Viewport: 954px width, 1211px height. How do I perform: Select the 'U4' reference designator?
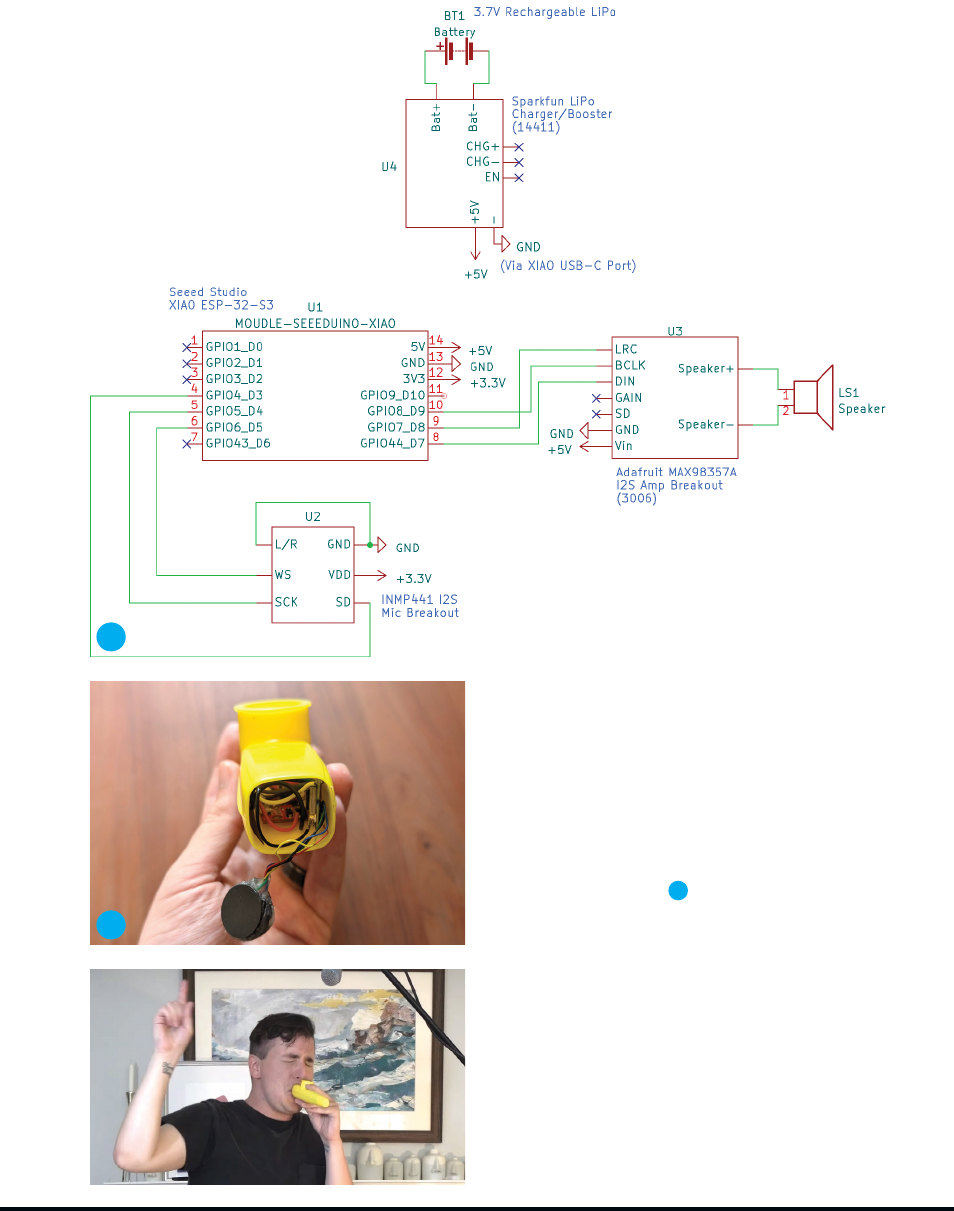(x=389, y=167)
